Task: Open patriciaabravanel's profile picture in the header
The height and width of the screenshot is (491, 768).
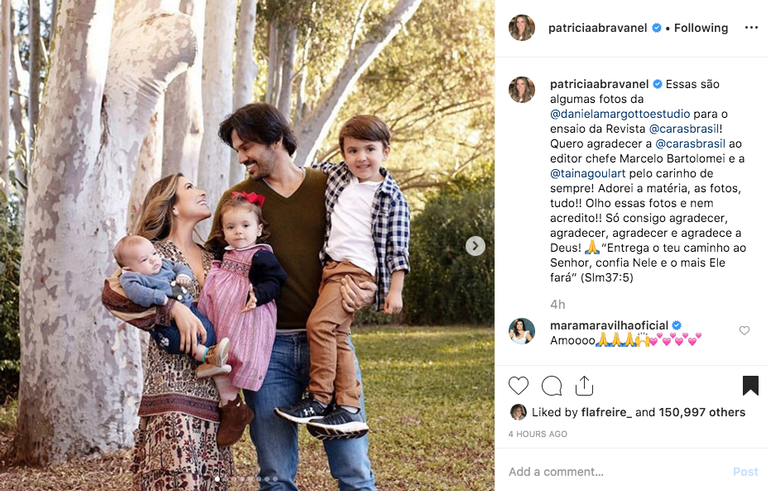Action: (x=522, y=28)
